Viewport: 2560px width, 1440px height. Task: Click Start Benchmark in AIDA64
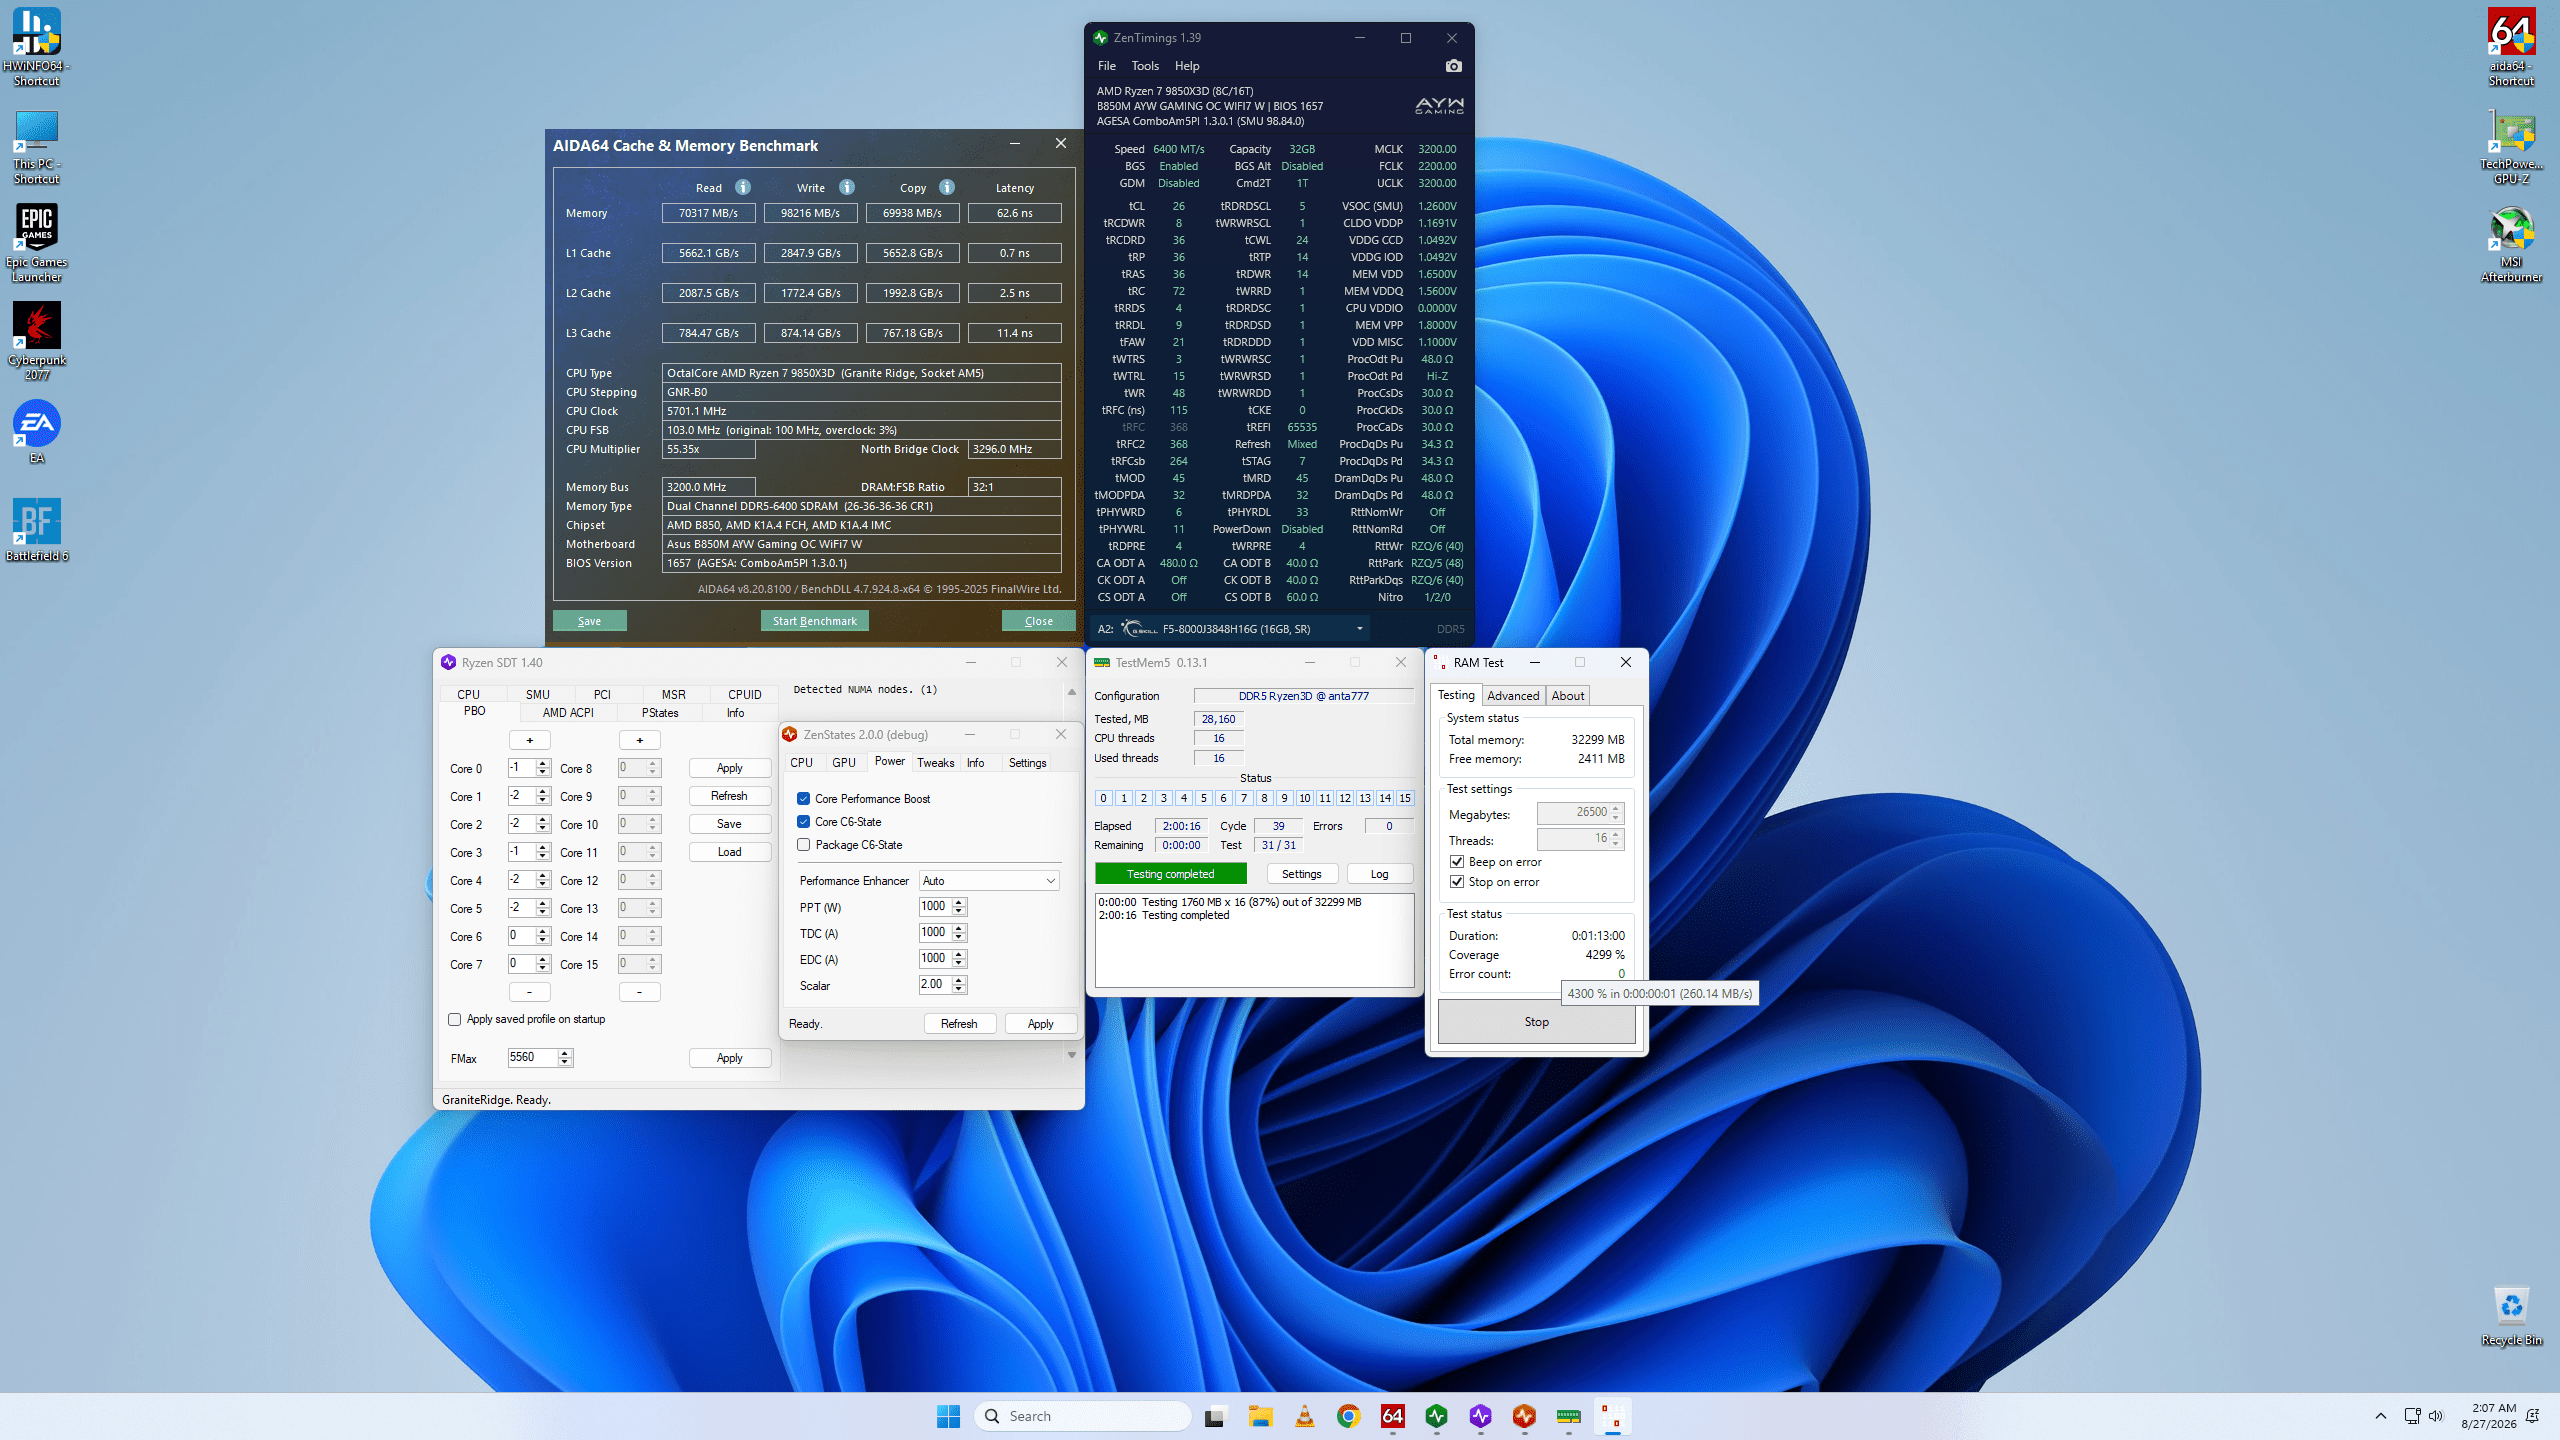(815, 621)
